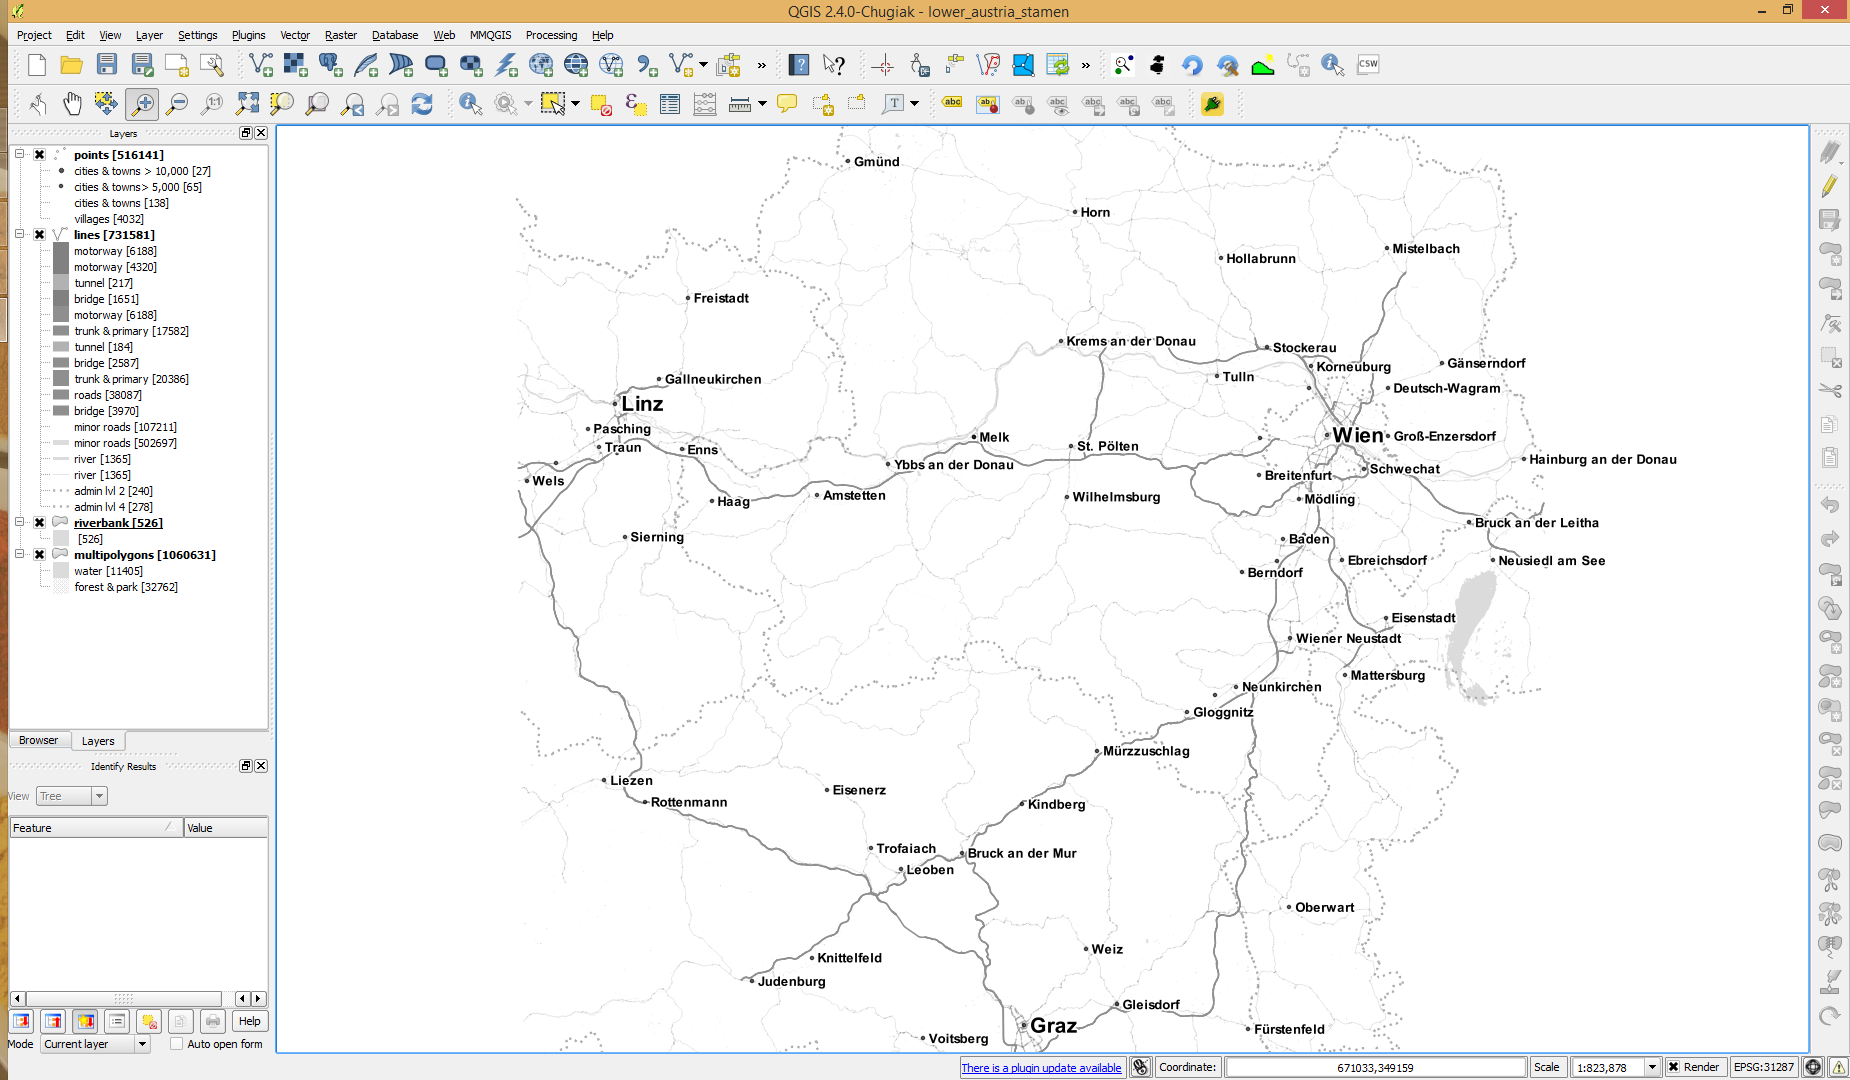Enable the Auto open form checkbox
Viewport: 1850px width, 1080px height.
[177, 1044]
